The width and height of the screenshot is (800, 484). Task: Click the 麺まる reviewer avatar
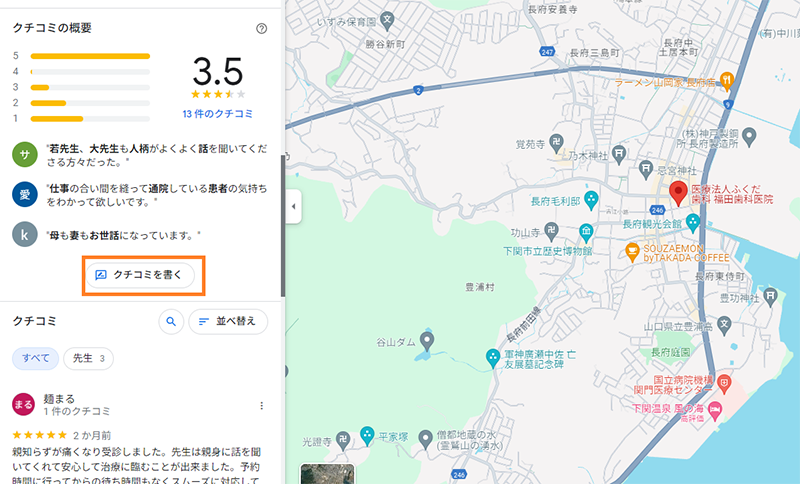pyautogui.click(x=23, y=405)
